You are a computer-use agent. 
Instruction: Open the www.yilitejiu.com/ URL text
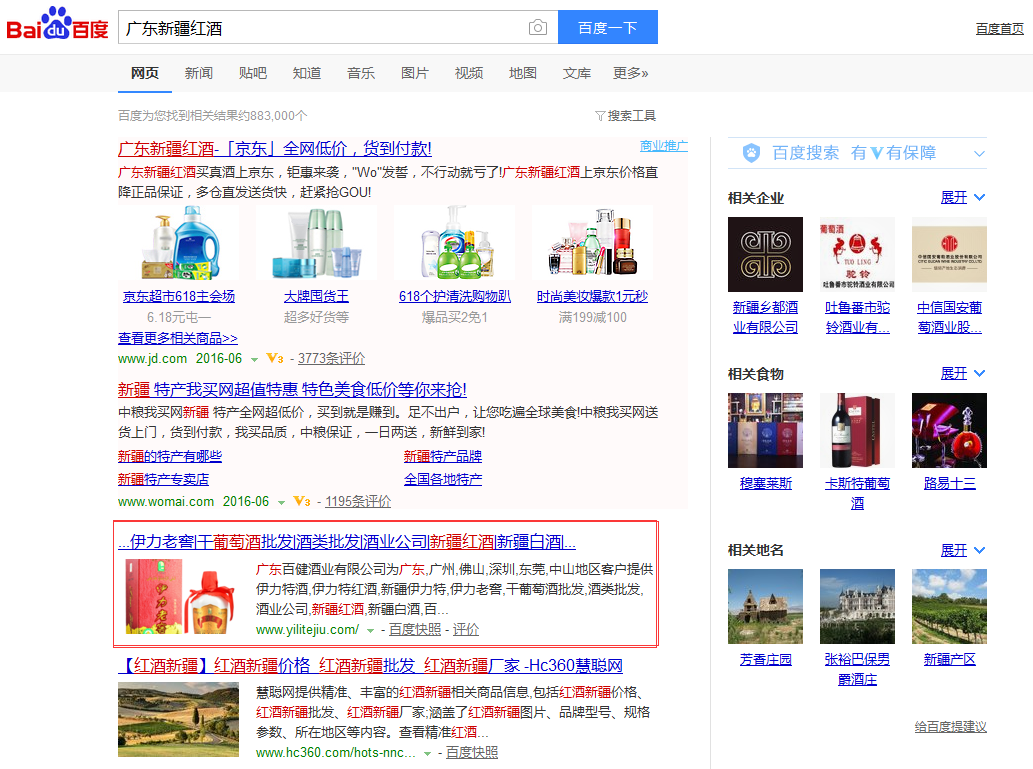(308, 629)
